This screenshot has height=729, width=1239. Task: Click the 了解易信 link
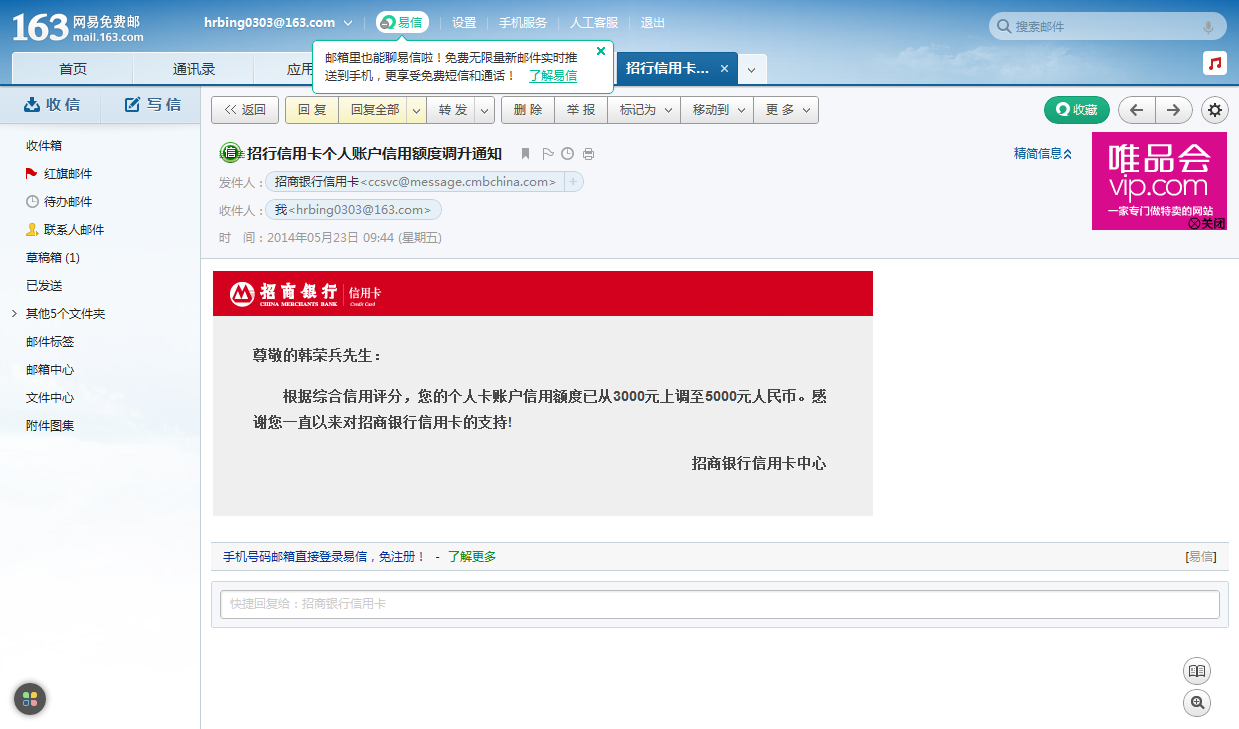(x=553, y=75)
